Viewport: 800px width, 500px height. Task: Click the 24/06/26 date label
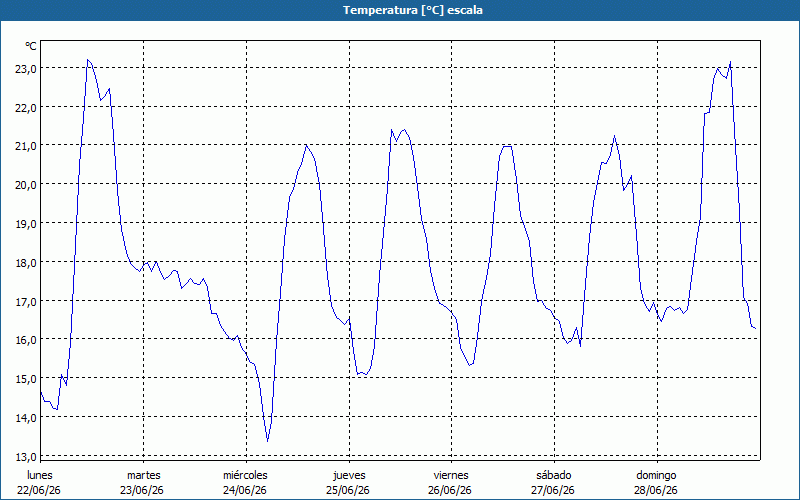[x=245, y=490]
